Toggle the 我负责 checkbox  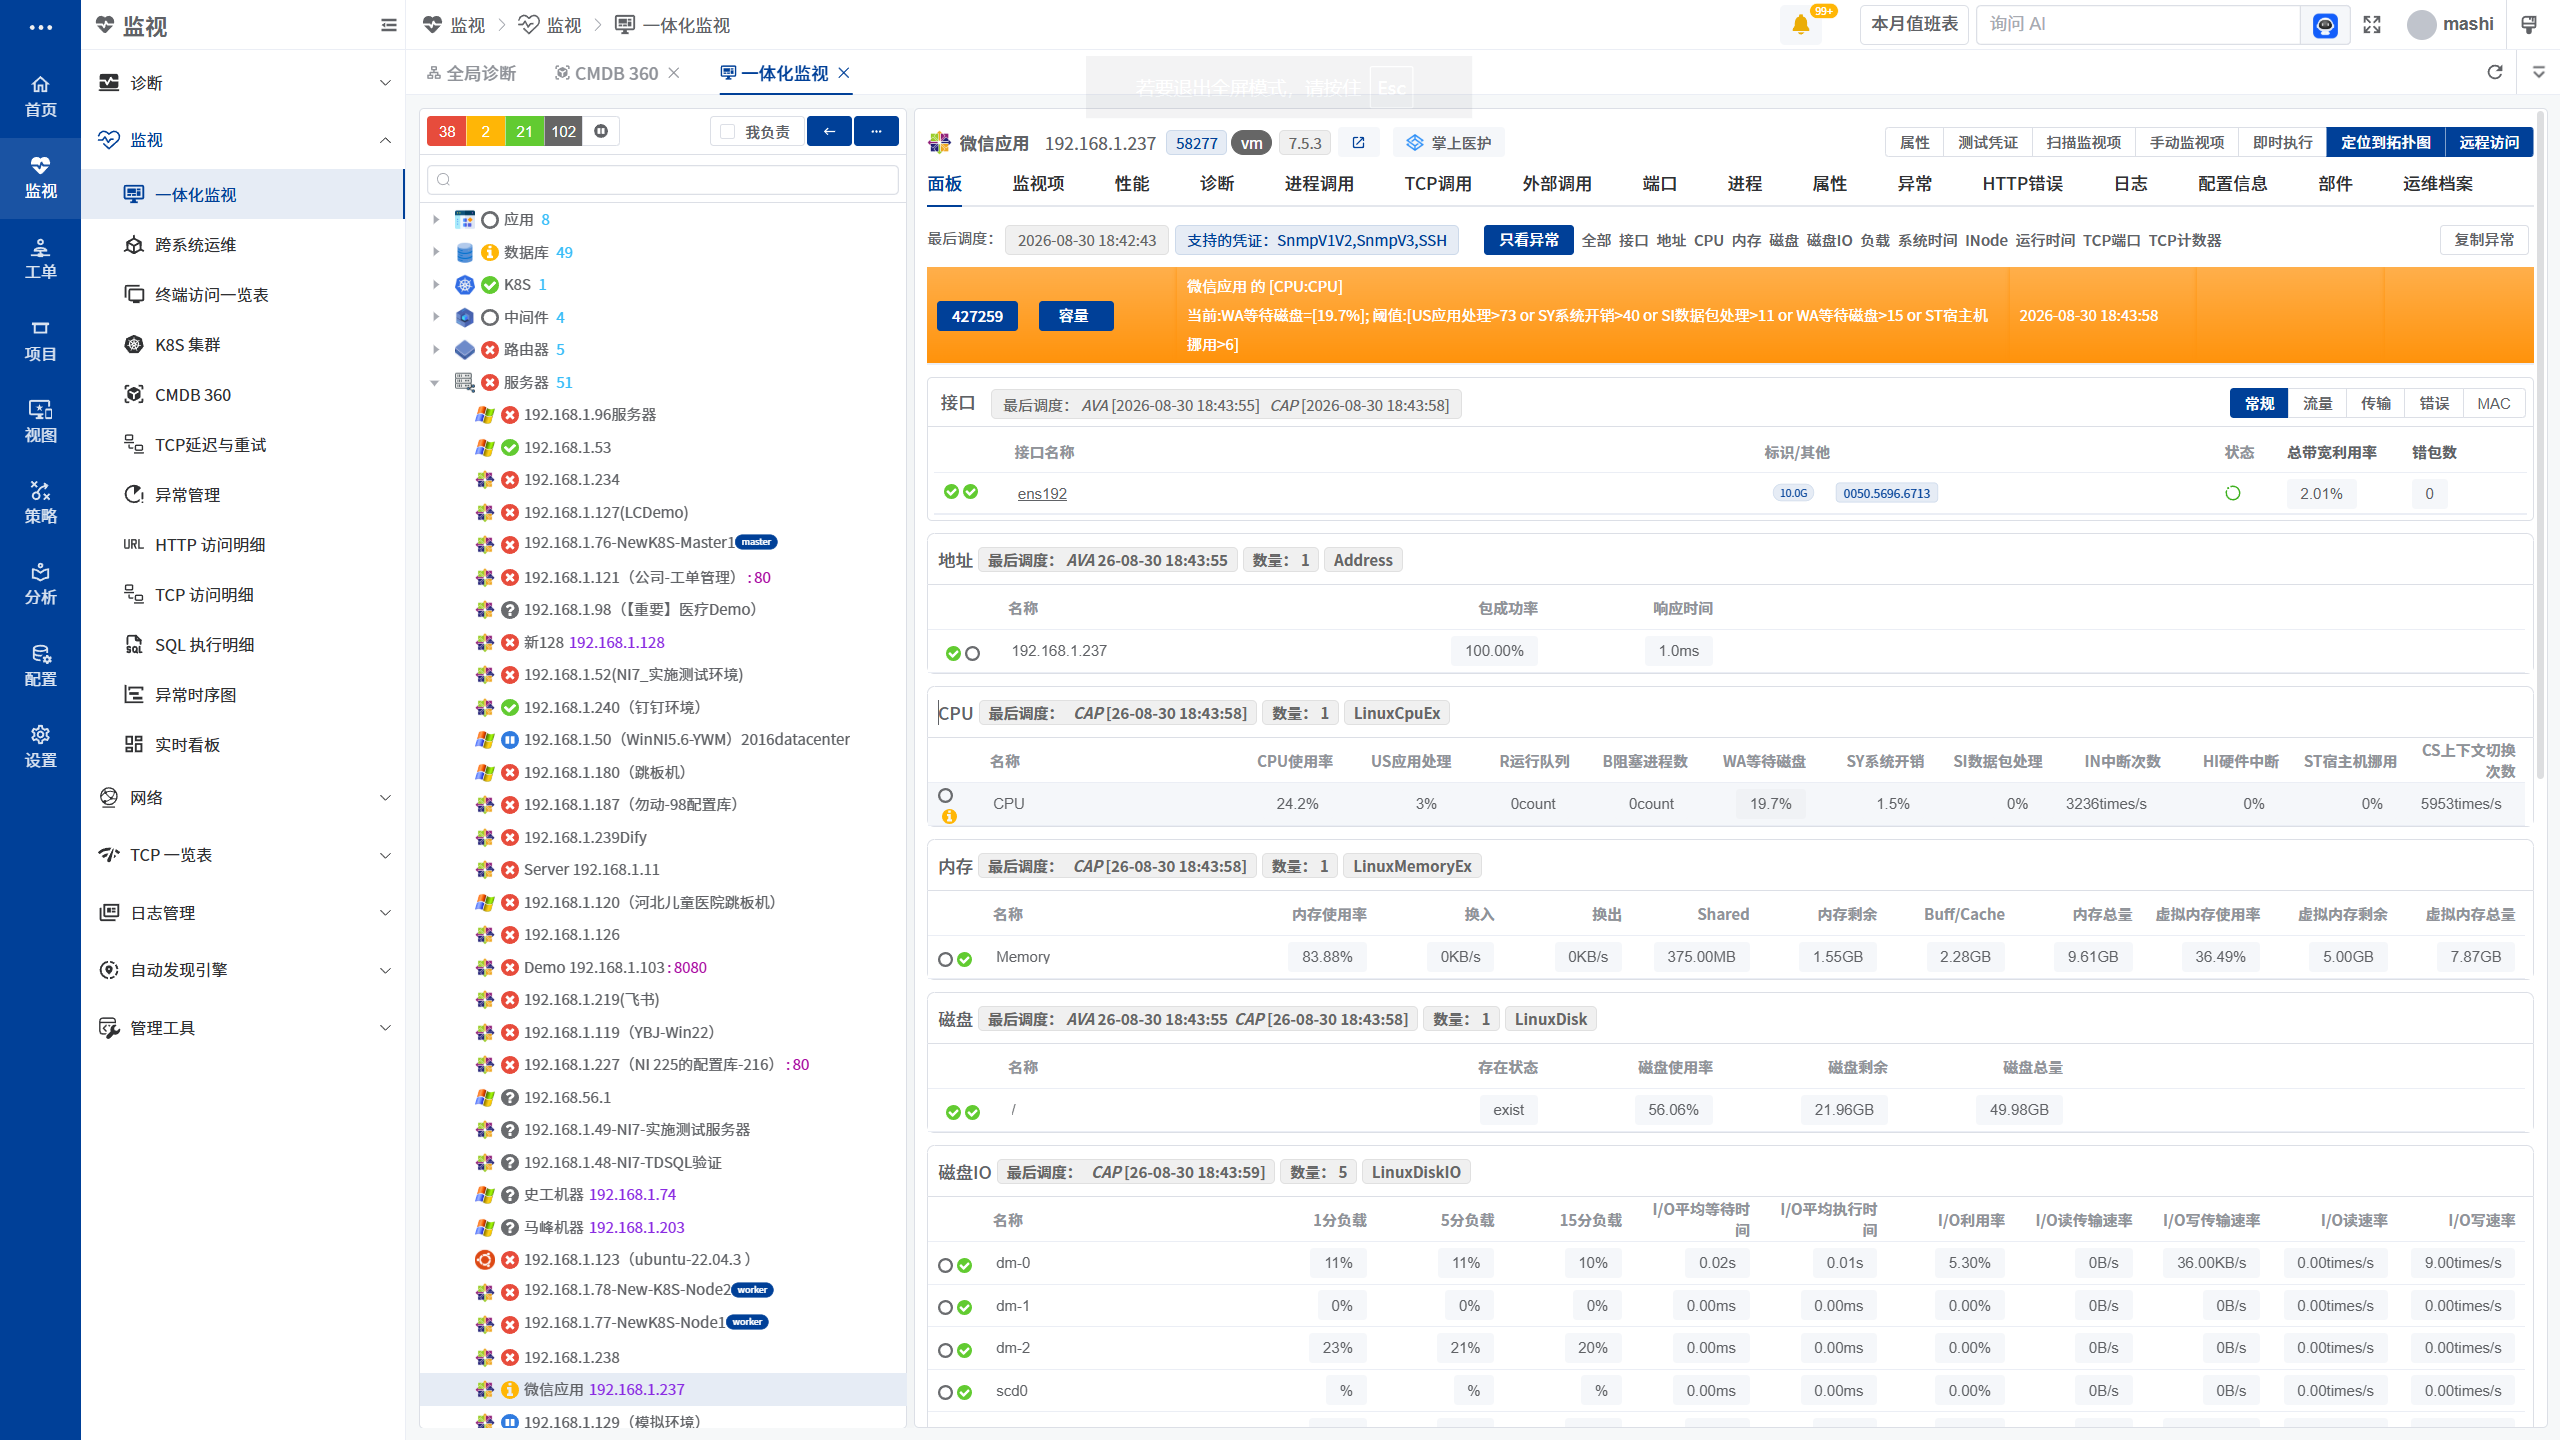click(x=727, y=132)
